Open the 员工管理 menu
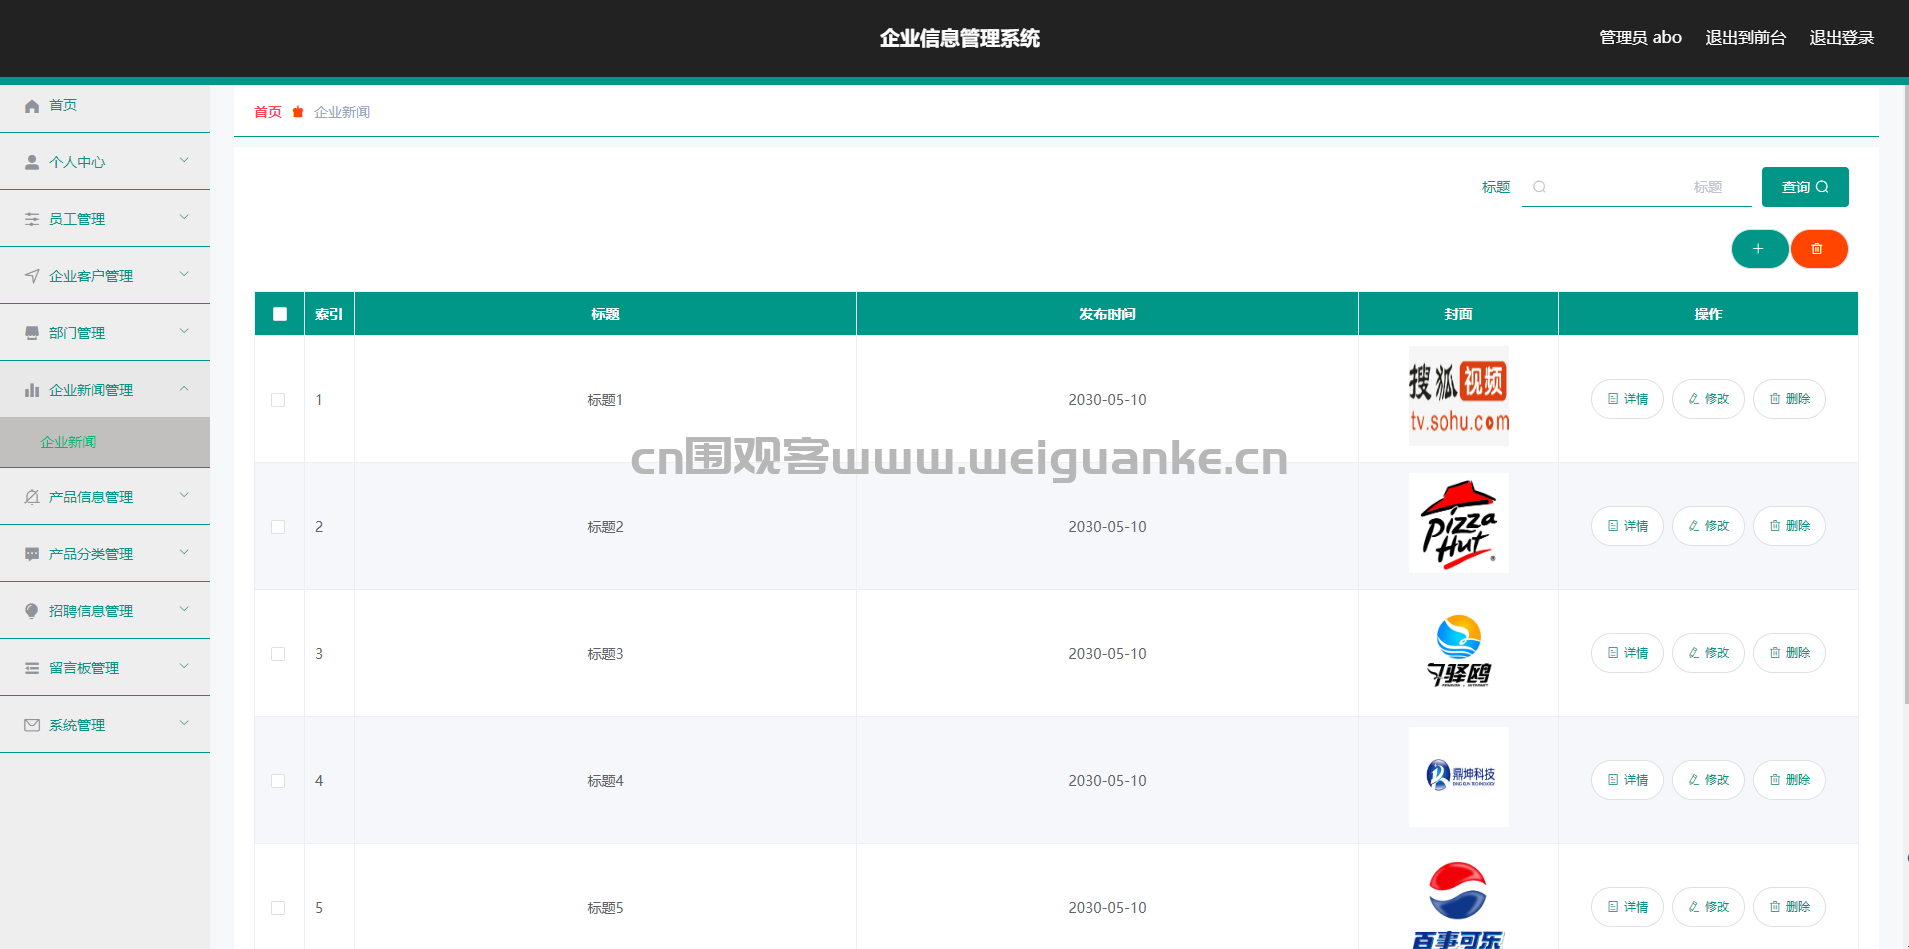 point(105,219)
